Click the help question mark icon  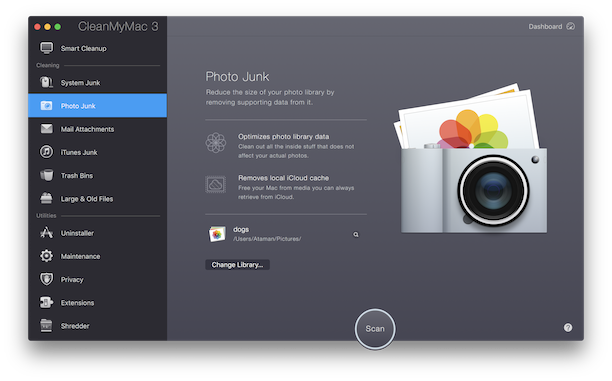568,328
